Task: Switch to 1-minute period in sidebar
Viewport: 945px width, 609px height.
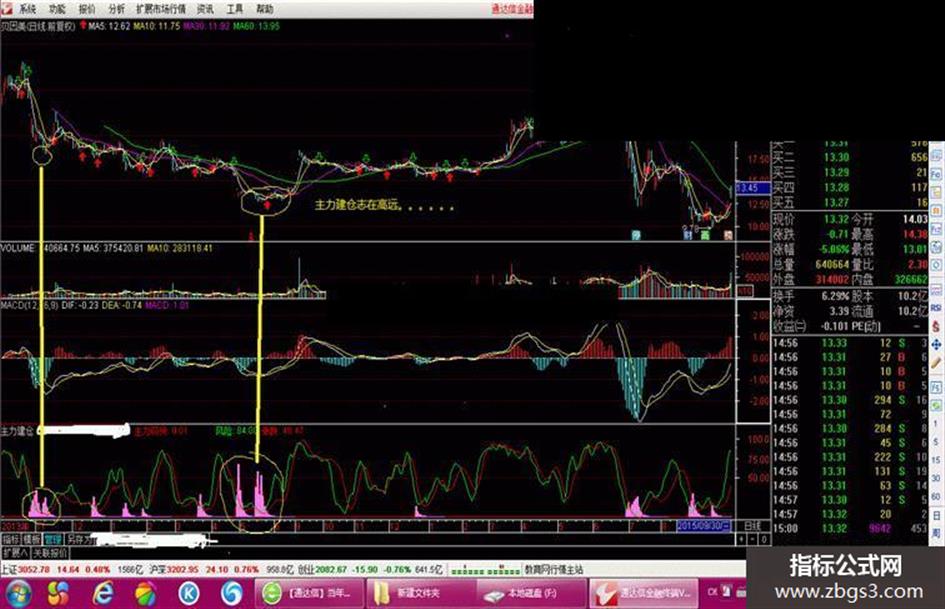Action: (937, 423)
